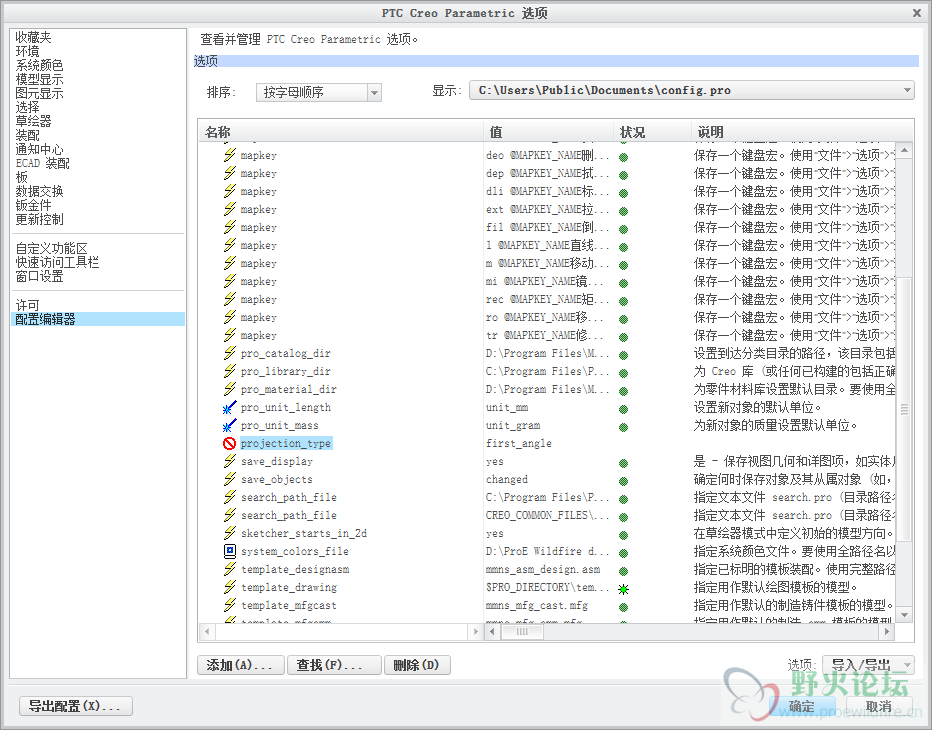Viewport: 932px width, 730px height.
Task: Select 图元显示 in the left category list
Action: [39, 93]
